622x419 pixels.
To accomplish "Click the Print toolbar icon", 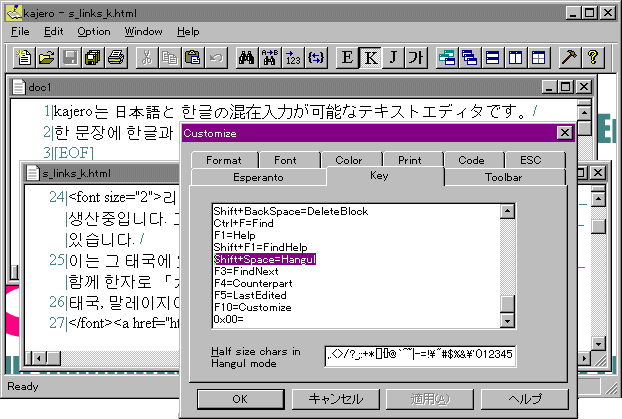I will click(x=116, y=58).
